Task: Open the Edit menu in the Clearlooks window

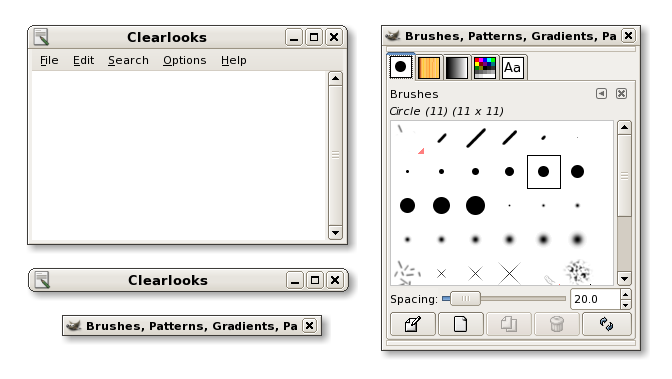Action: pos(83,60)
